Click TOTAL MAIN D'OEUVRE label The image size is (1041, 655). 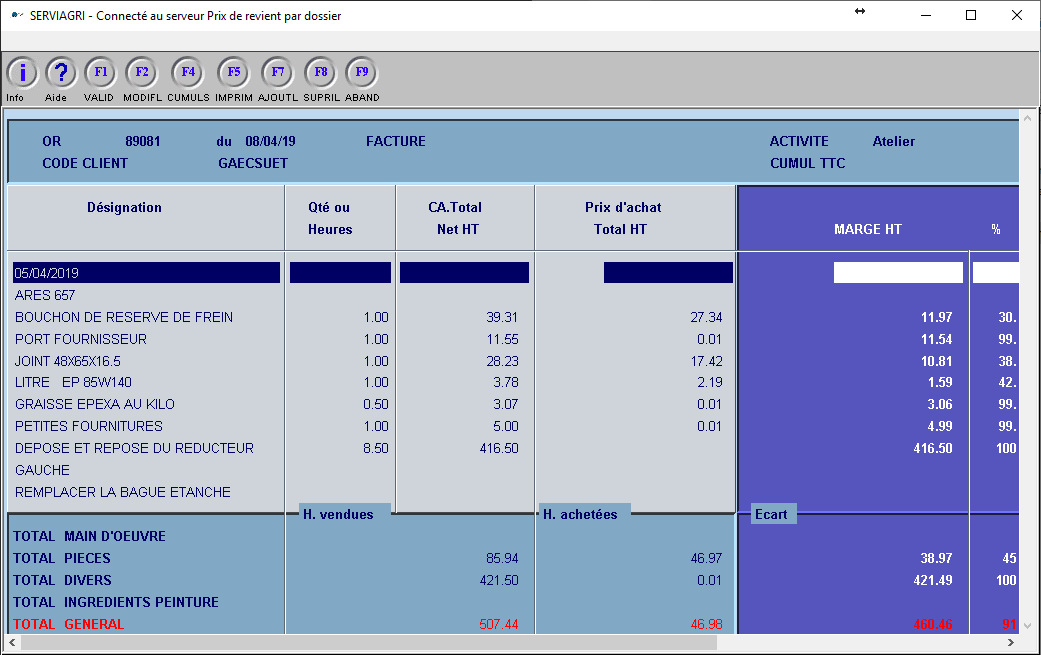(x=89, y=536)
